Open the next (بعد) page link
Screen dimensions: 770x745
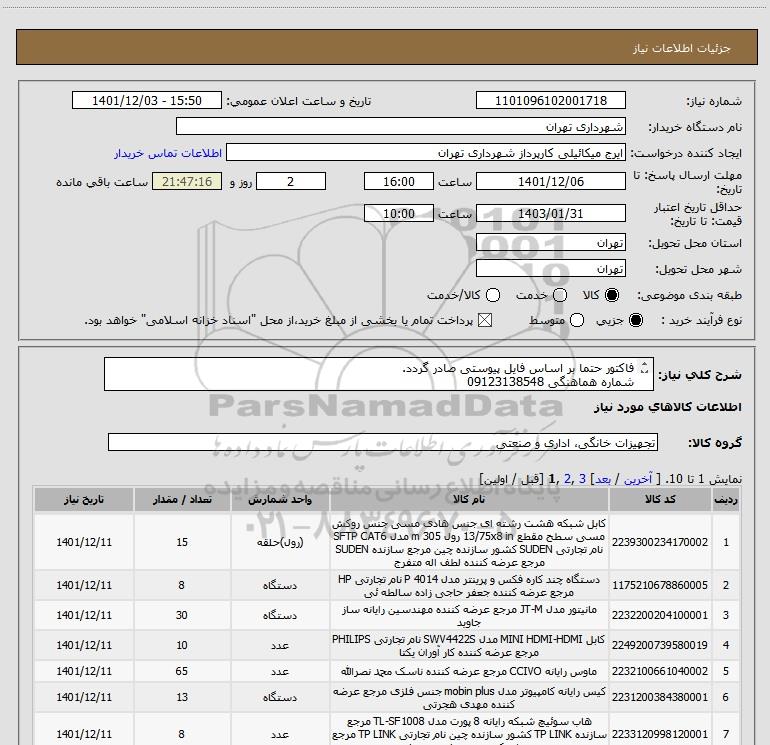[603, 479]
